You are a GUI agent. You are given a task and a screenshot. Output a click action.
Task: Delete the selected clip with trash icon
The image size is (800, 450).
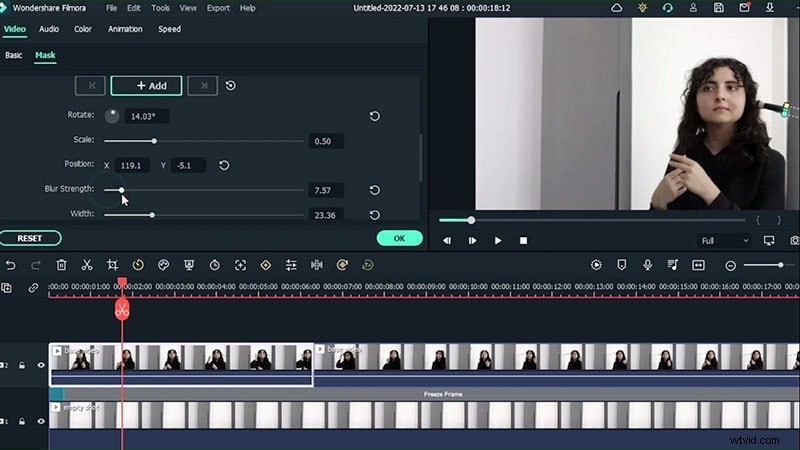point(61,265)
